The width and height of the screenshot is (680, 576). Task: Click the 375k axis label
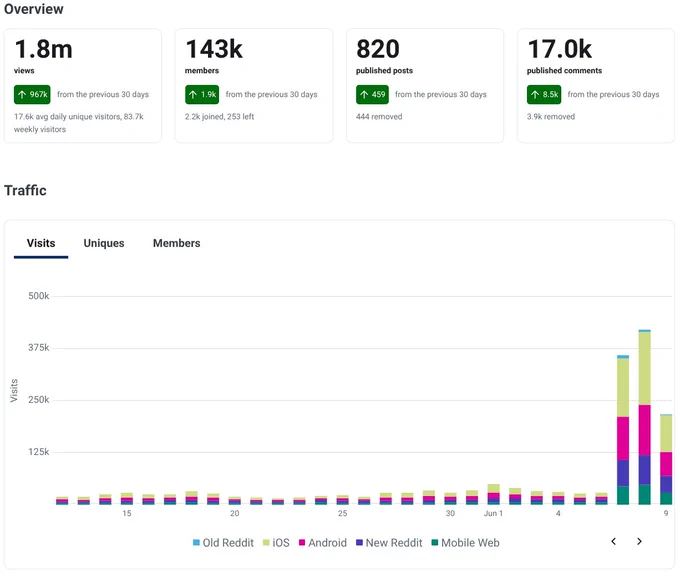tap(39, 347)
